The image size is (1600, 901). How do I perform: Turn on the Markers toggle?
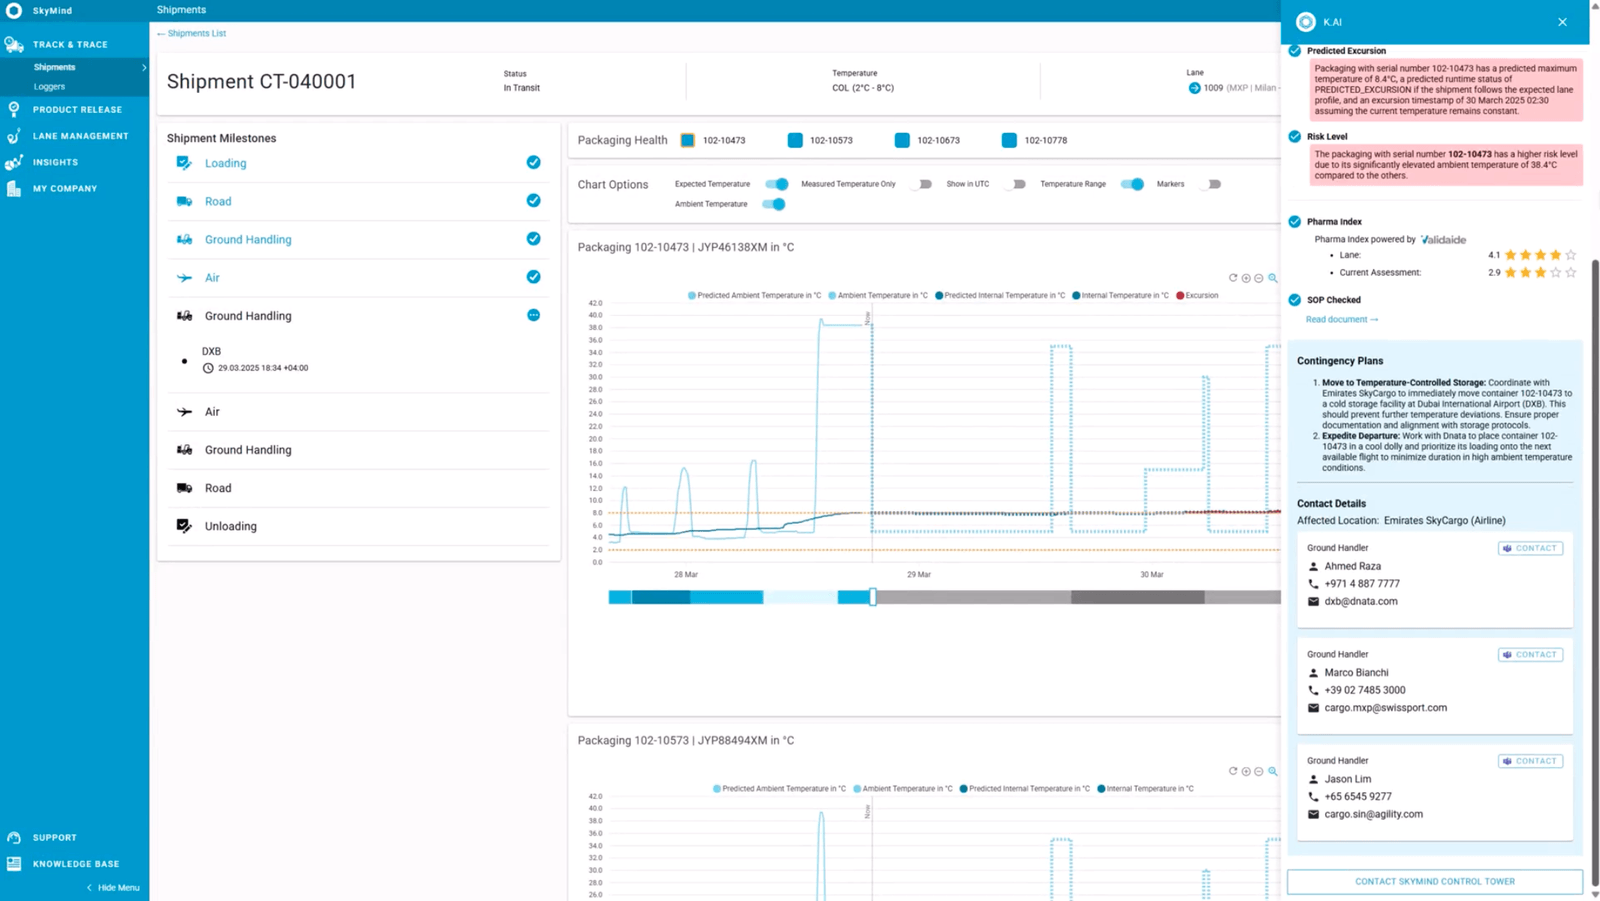pyautogui.click(x=1211, y=184)
